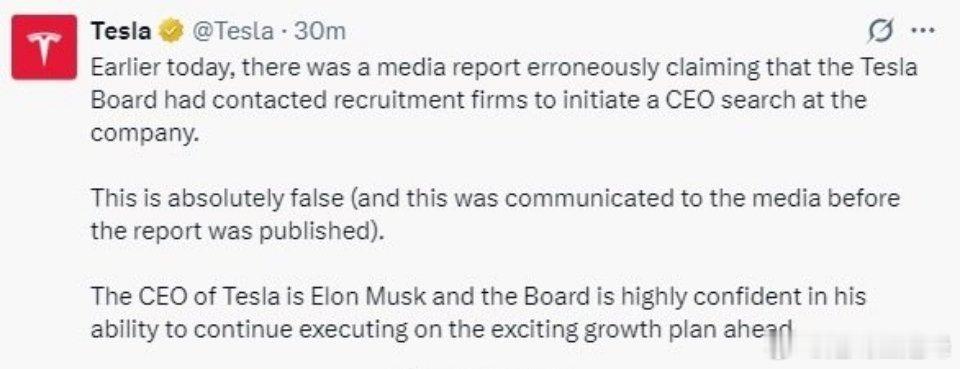The image size is (960, 369).
Task: Click the Tesla display name
Action: [121, 31]
